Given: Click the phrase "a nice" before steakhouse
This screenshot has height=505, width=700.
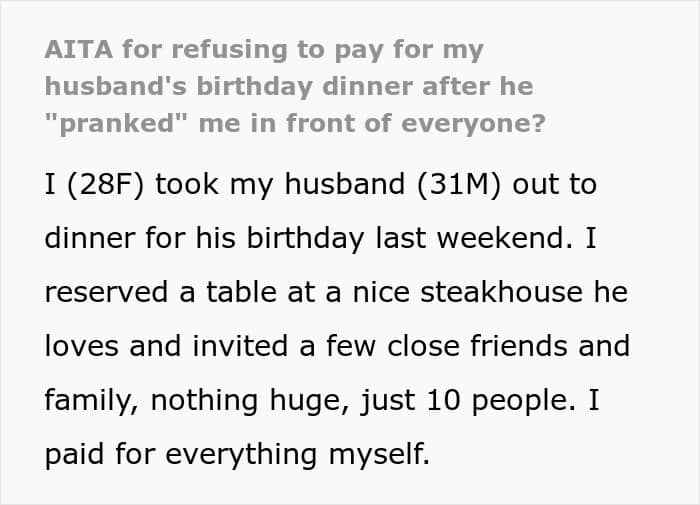Looking at the screenshot, I should pos(364,292).
